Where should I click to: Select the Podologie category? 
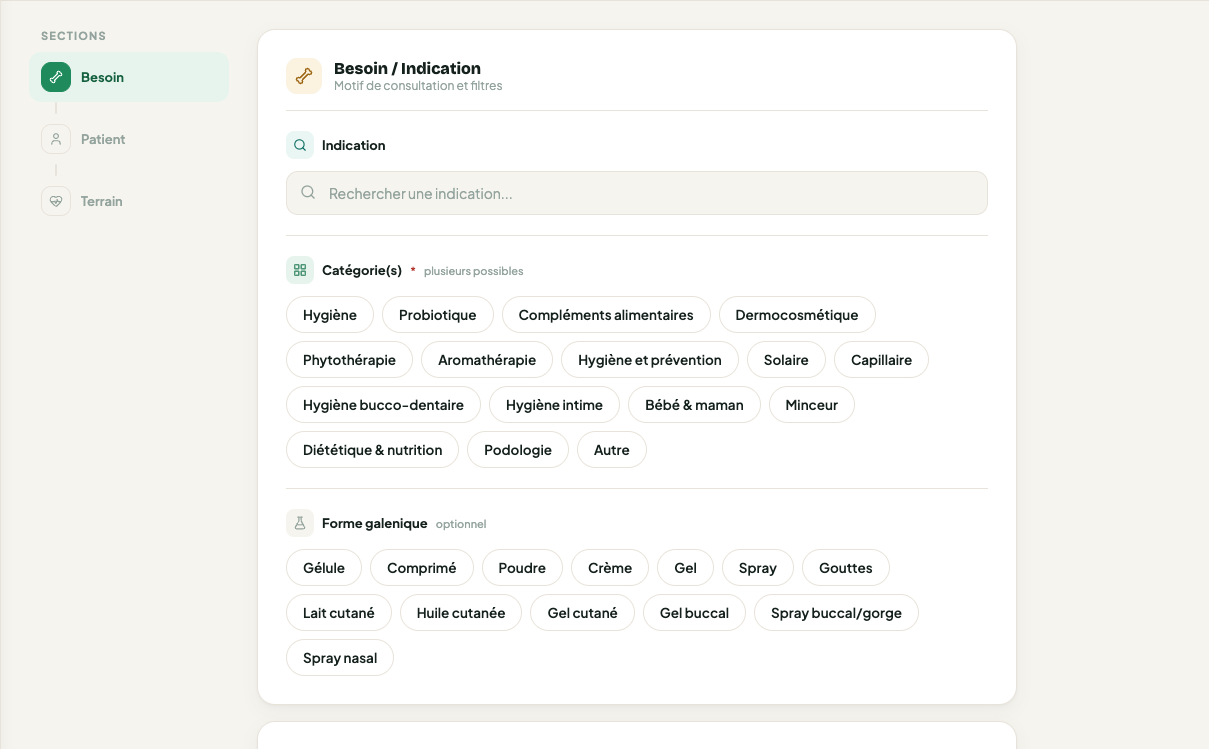tap(518, 450)
